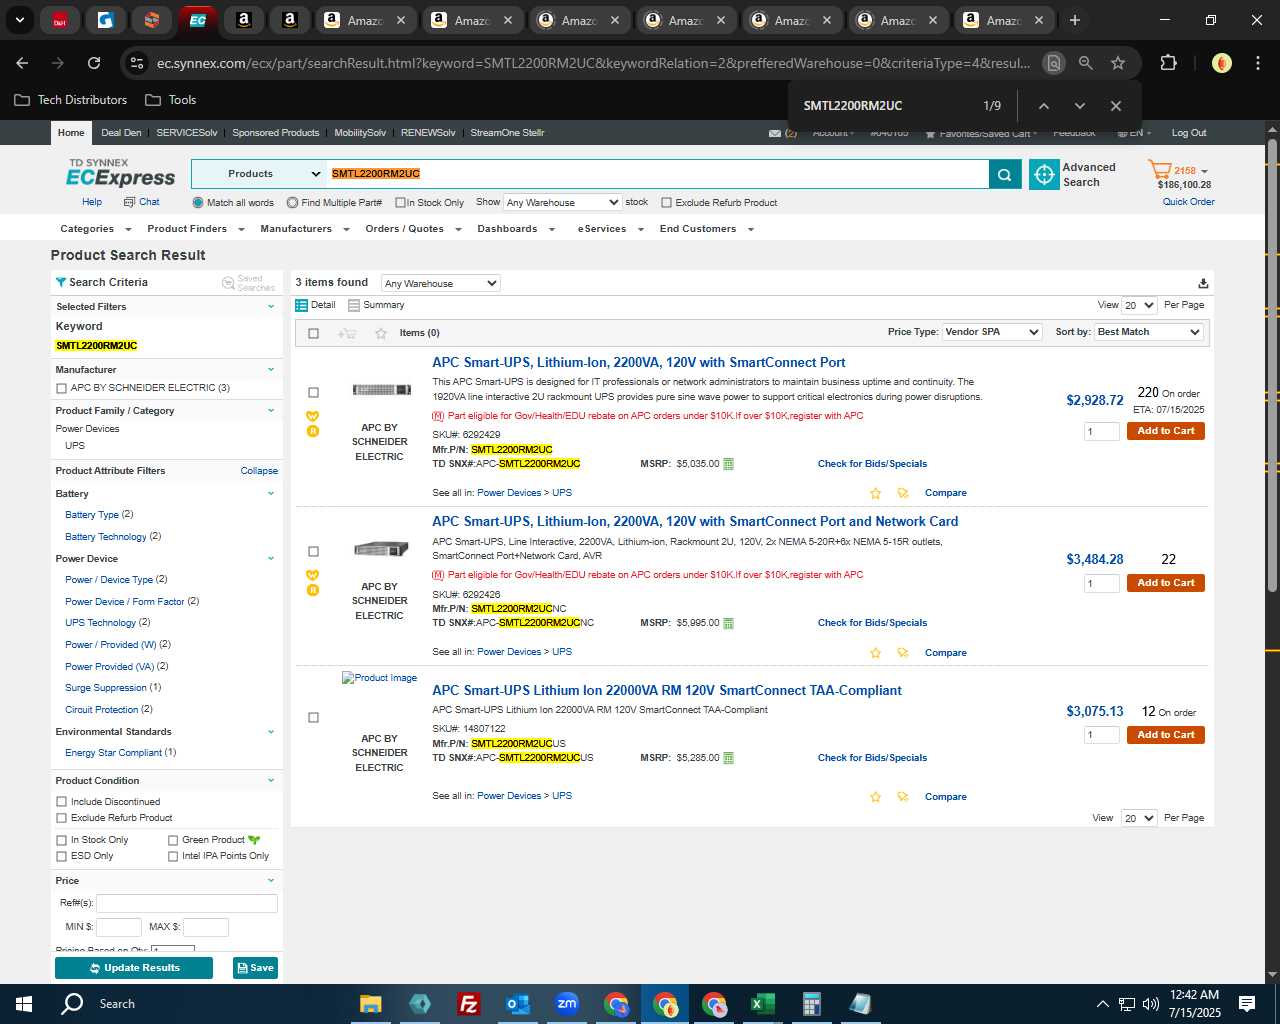Toggle Exclude Refurb Product checkbox near search bar
Viewport: 1280px width, 1024px height.
tap(666, 203)
